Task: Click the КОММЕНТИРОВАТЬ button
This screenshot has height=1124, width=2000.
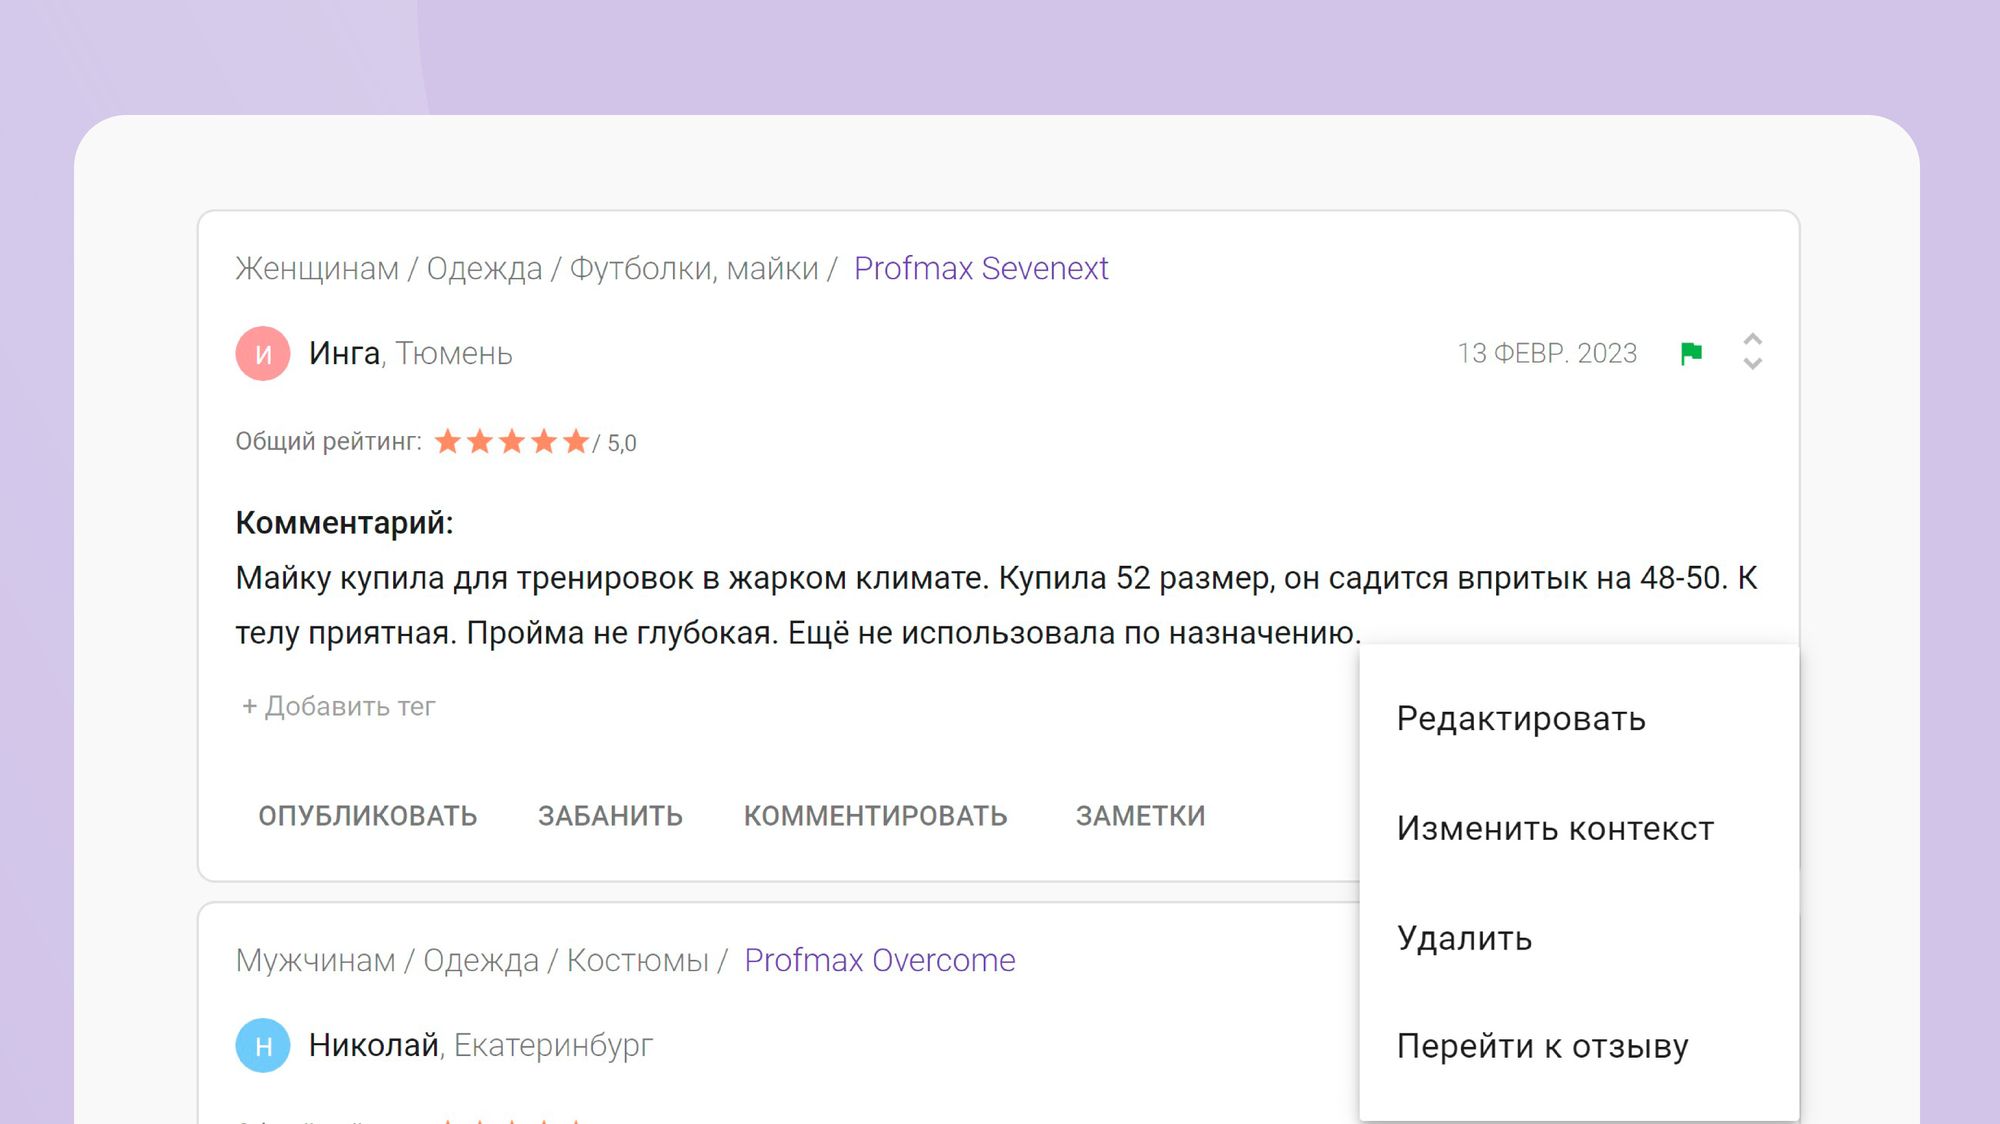Action: (x=875, y=816)
